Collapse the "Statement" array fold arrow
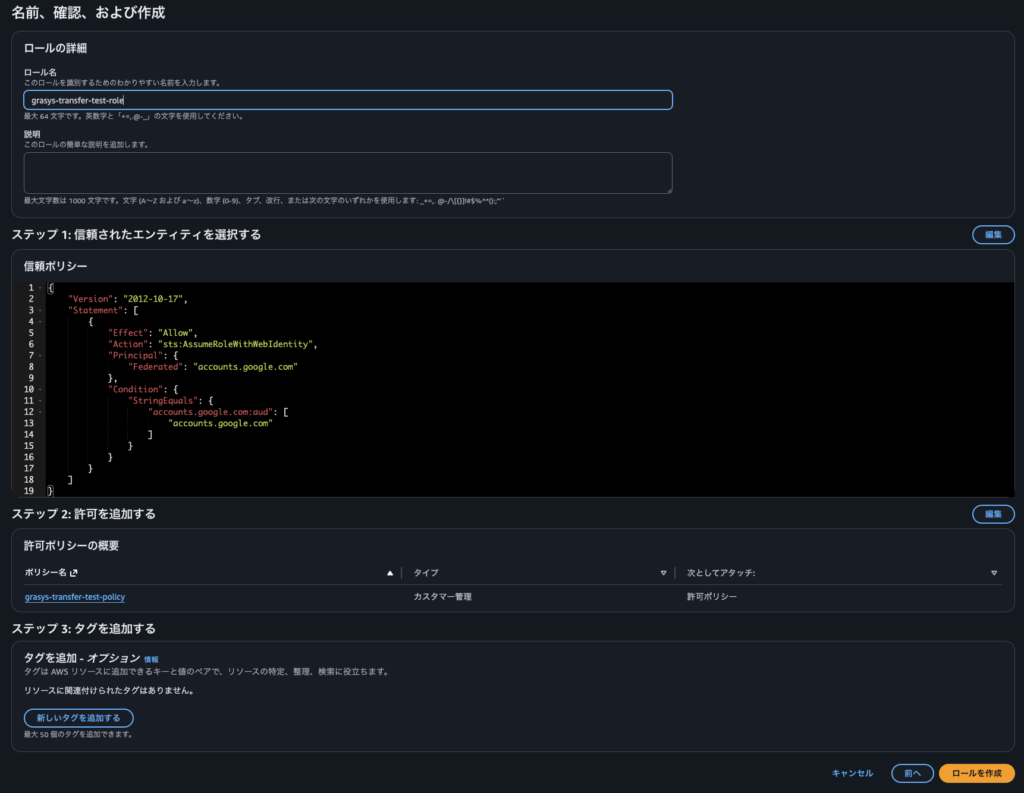The height and width of the screenshot is (793, 1024). pyautogui.click(x=40, y=310)
